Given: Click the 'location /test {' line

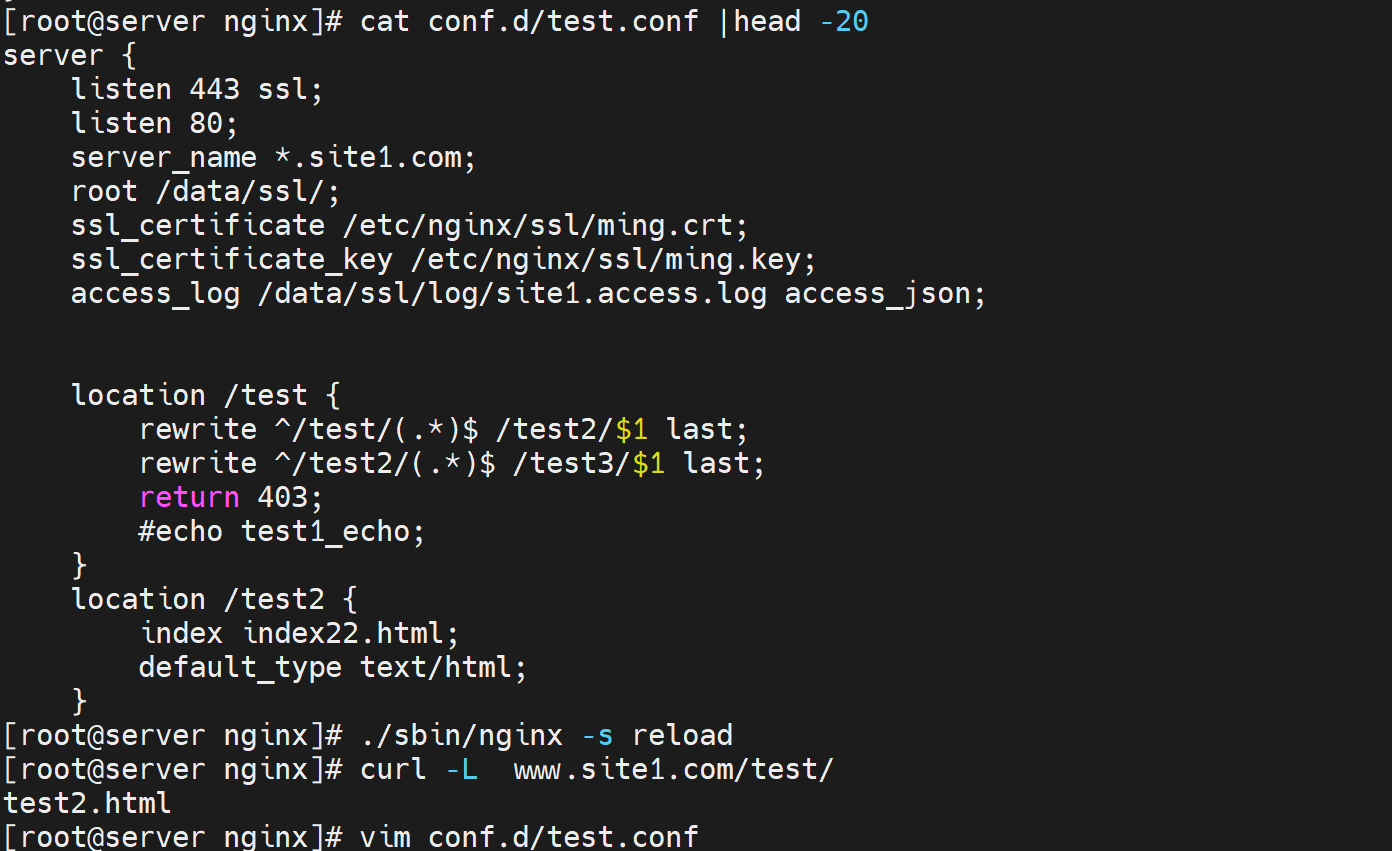Looking at the screenshot, I should (205, 395).
